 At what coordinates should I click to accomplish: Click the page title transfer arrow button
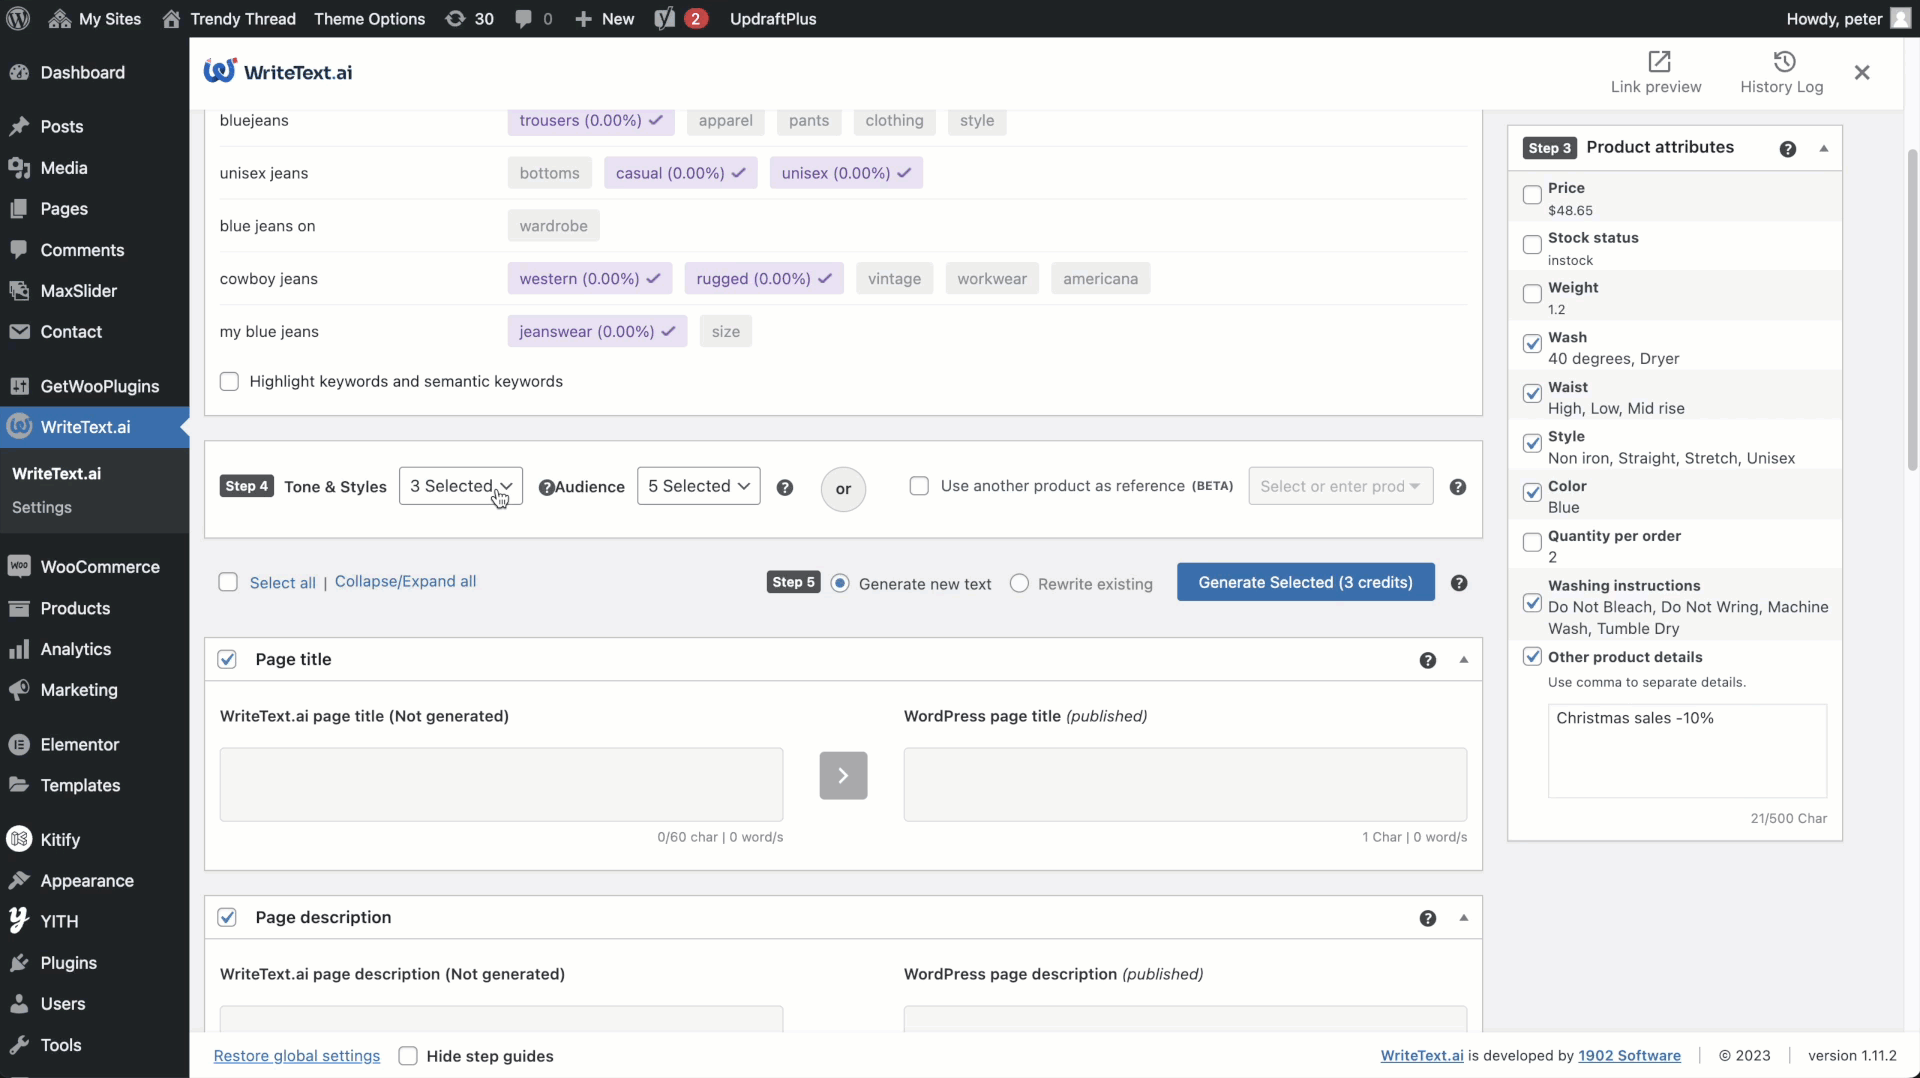(x=843, y=775)
